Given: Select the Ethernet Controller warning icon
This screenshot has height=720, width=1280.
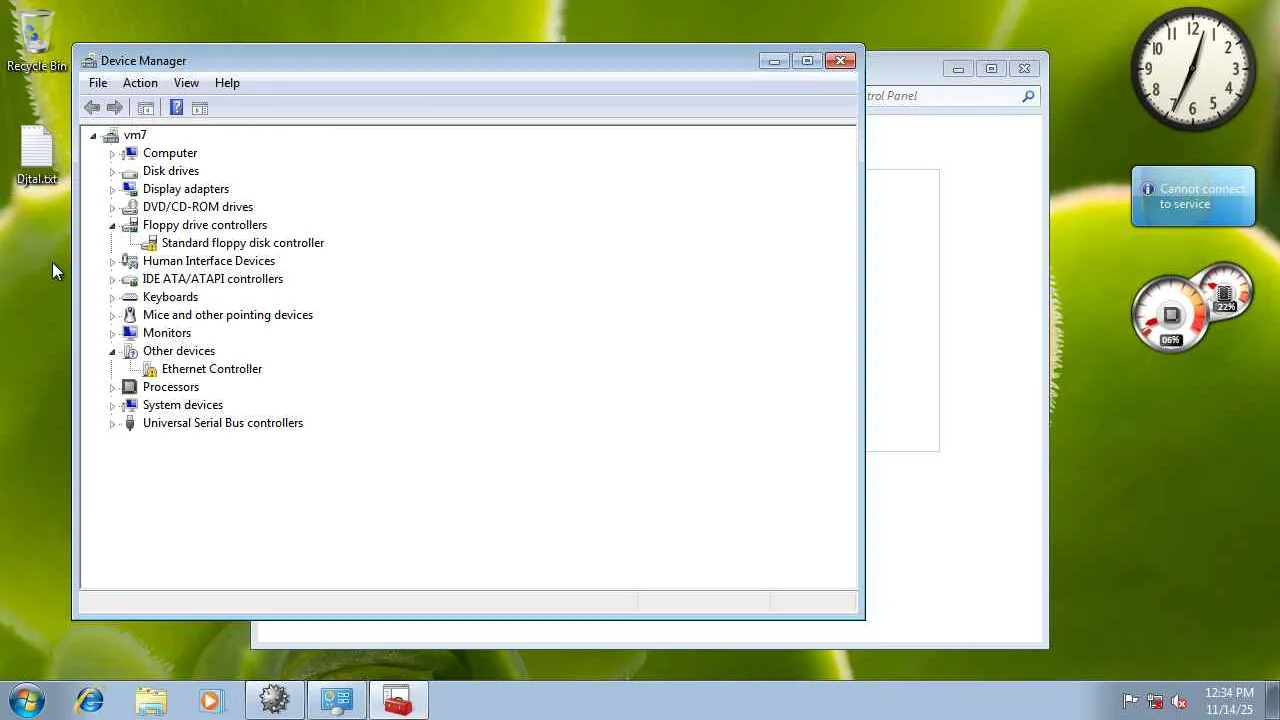Looking at the screenshot, I should coord(149,369).
